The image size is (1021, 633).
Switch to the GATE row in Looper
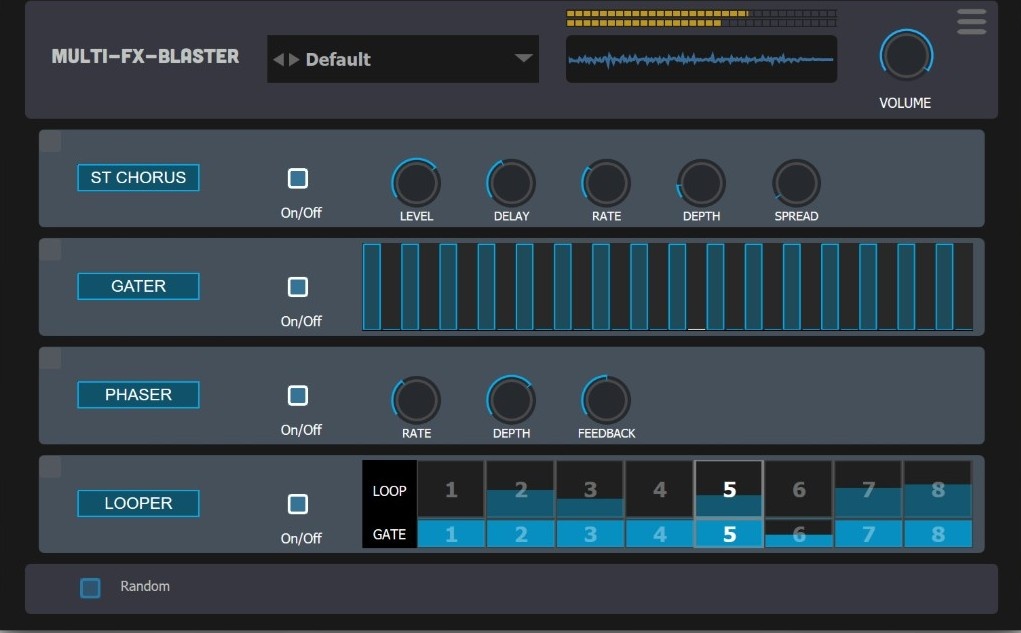388,533
